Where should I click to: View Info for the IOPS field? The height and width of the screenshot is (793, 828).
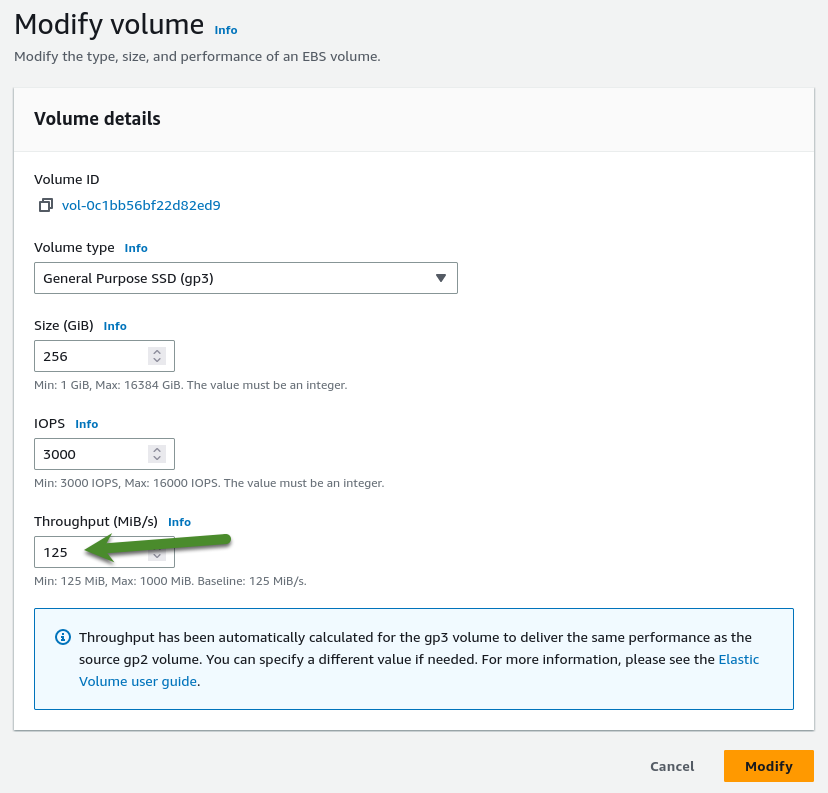coord(87,424)
